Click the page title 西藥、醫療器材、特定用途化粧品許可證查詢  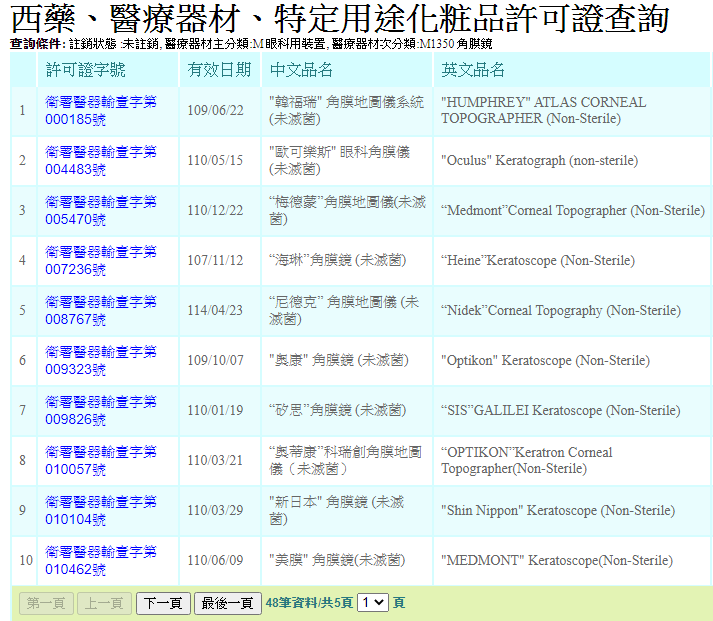click(x=339, y=19)
